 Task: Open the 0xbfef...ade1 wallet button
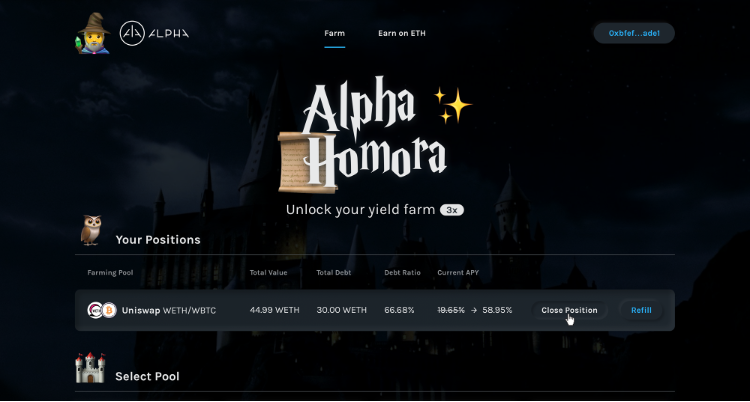pyautogui.click(x=634, y=34)
